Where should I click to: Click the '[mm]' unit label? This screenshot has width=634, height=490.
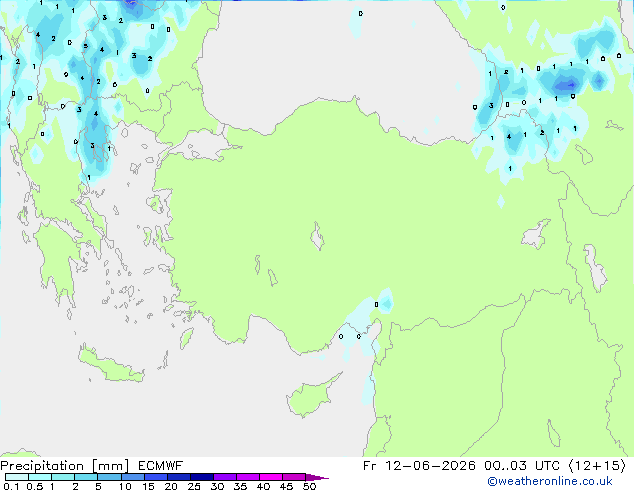coord(110,466)
